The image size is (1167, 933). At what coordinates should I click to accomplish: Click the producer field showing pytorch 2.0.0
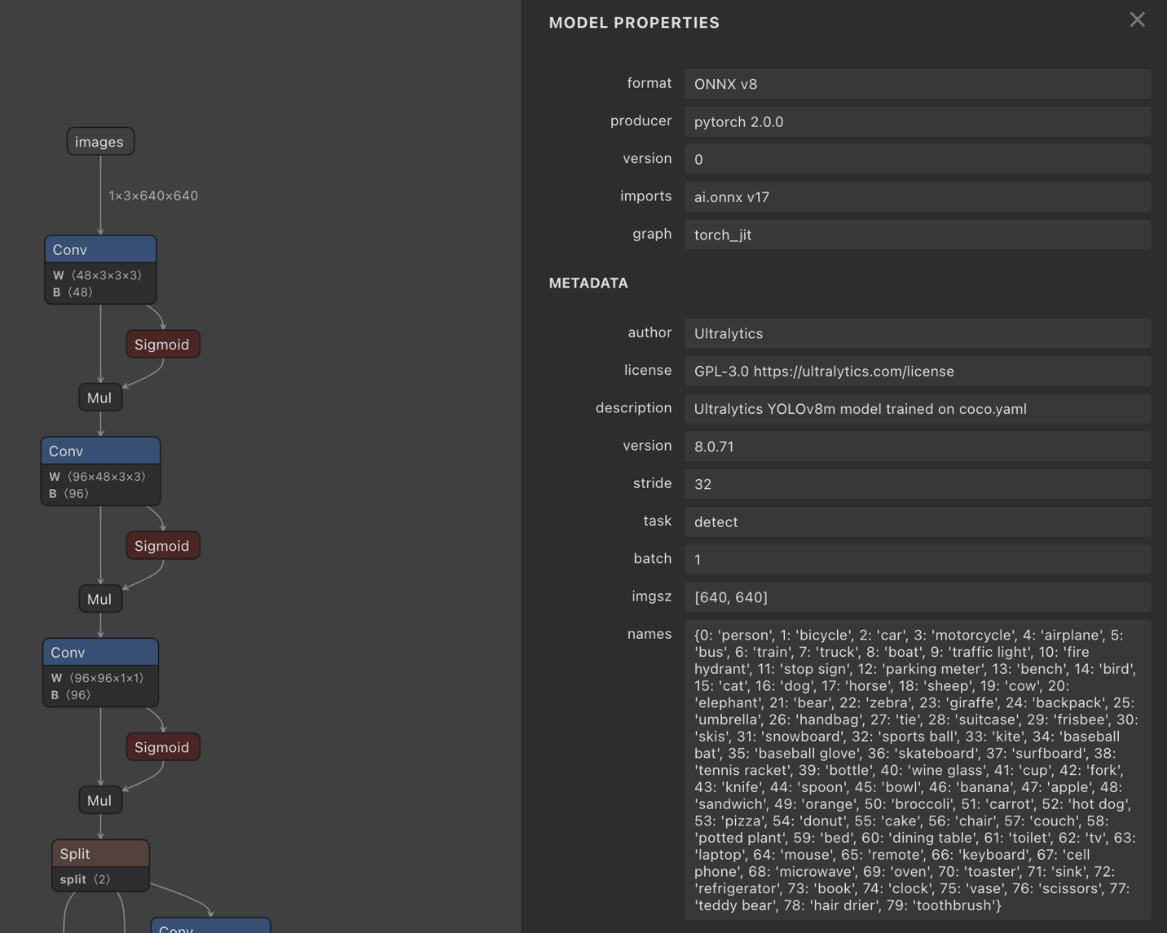pos(916,122)
